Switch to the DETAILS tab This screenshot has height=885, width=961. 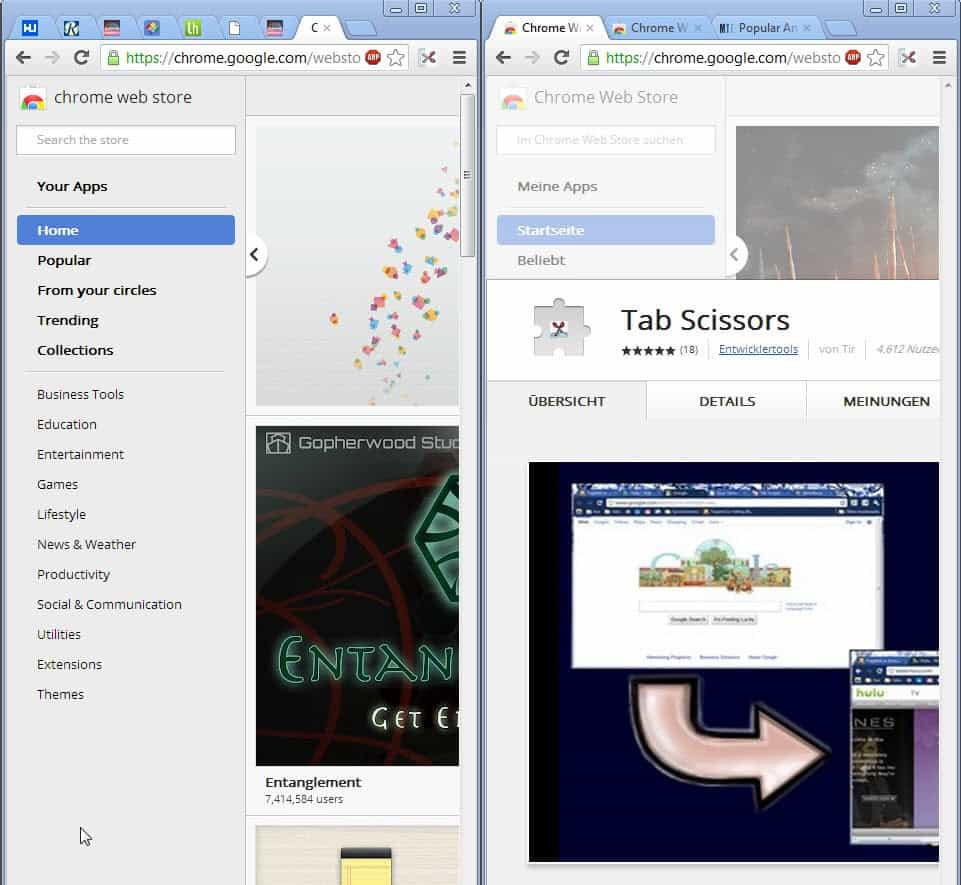pos(727,401)
